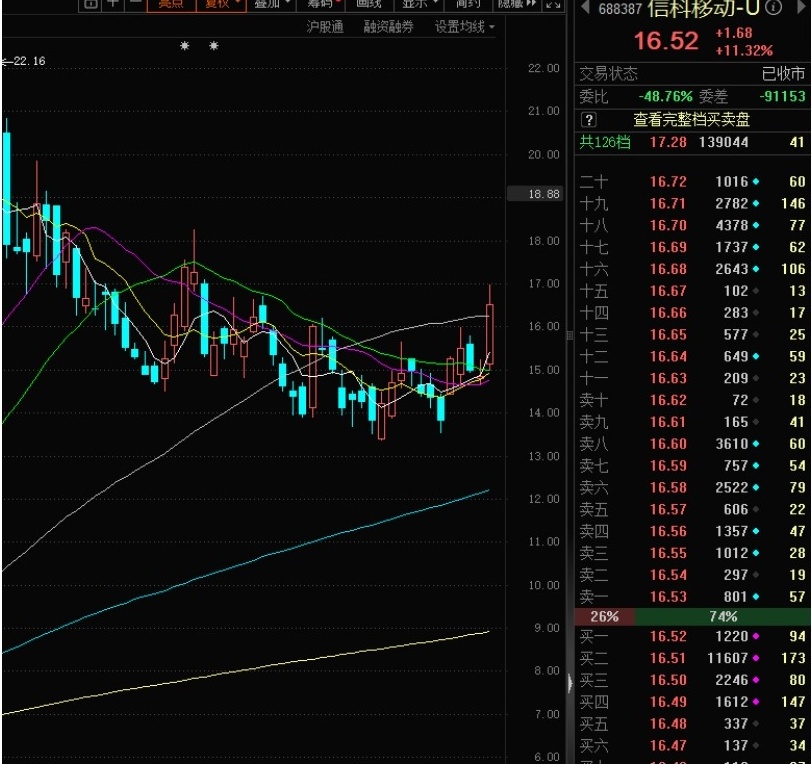Toggle the 沪股通 indicator
The image size is (812, 764).
pos(324,27)
